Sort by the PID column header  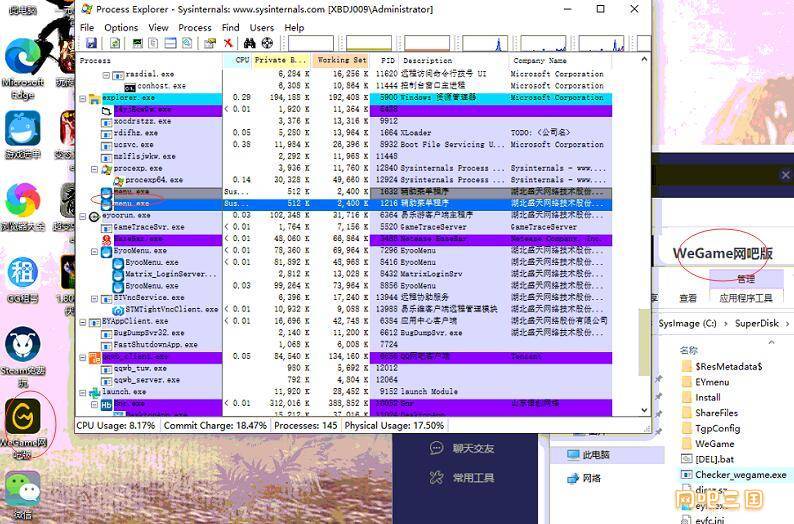pyautogui.click(x=385, y=60)
